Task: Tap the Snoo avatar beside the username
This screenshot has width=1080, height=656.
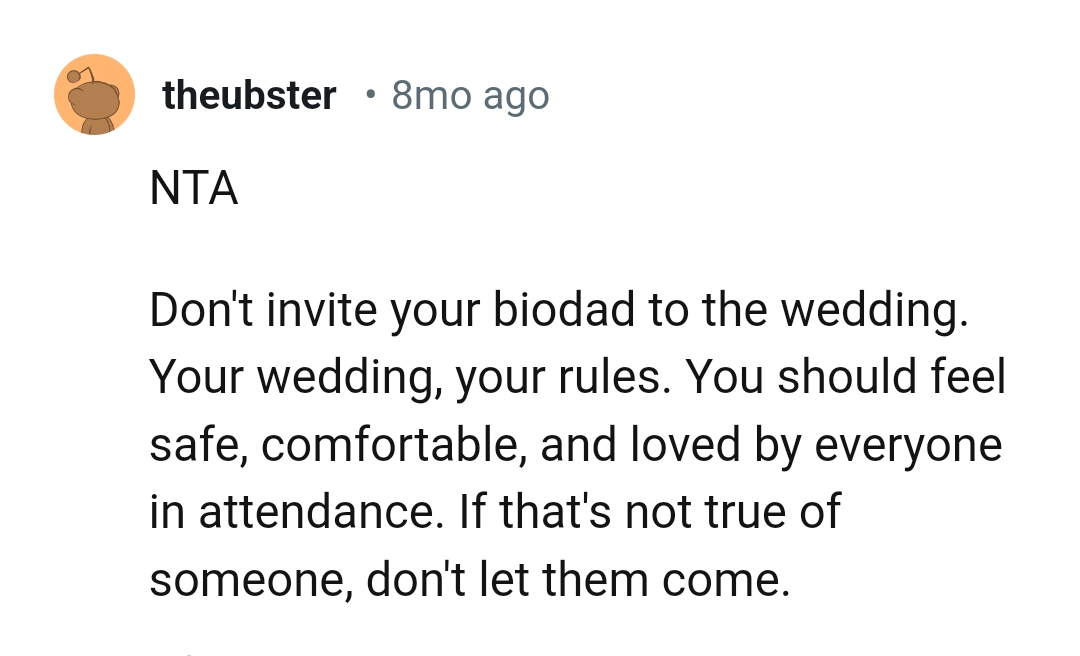Action: (x=94, y=93)
